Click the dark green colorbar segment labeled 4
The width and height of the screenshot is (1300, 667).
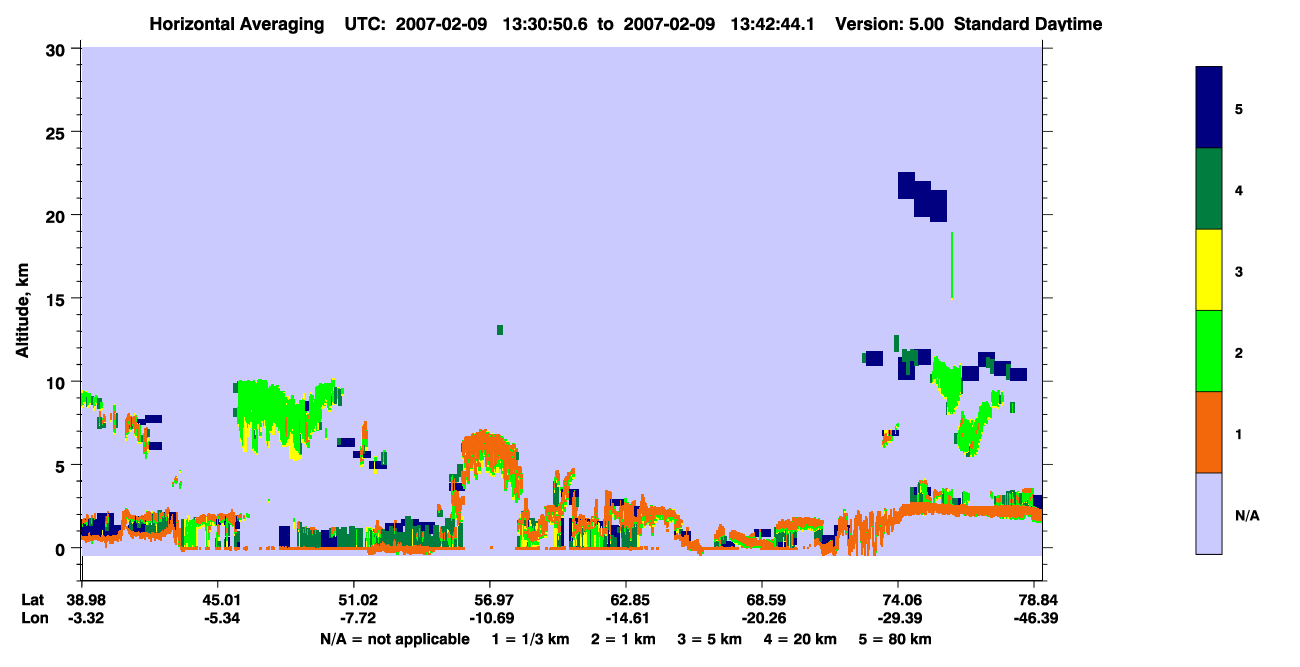pyautogui.click(x=1209, y=189)
